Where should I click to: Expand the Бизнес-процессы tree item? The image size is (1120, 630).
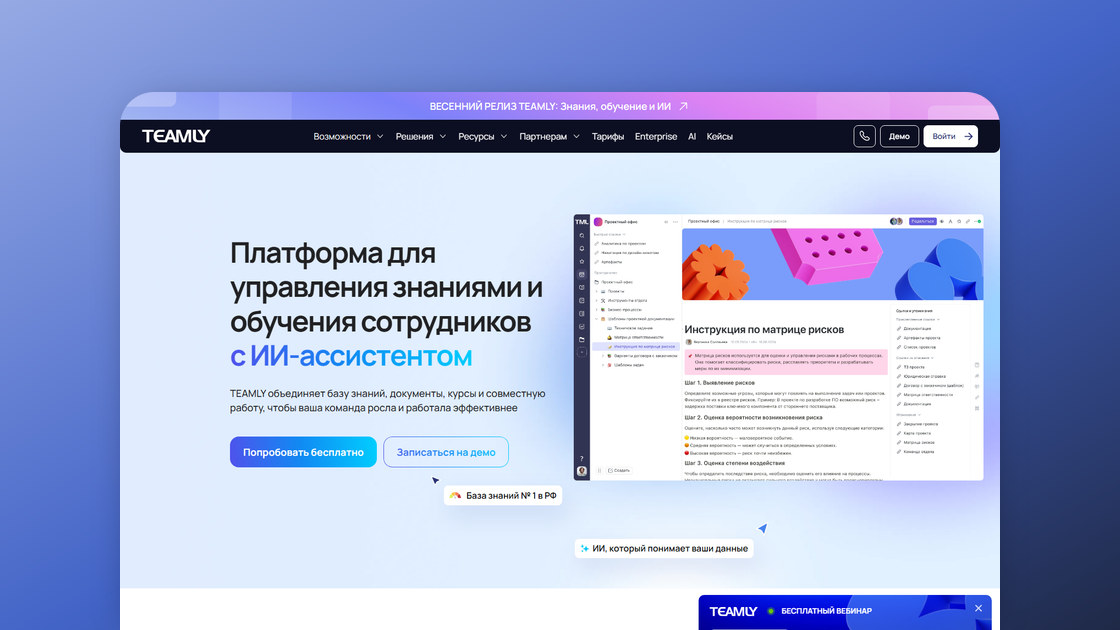coord(597,310)
